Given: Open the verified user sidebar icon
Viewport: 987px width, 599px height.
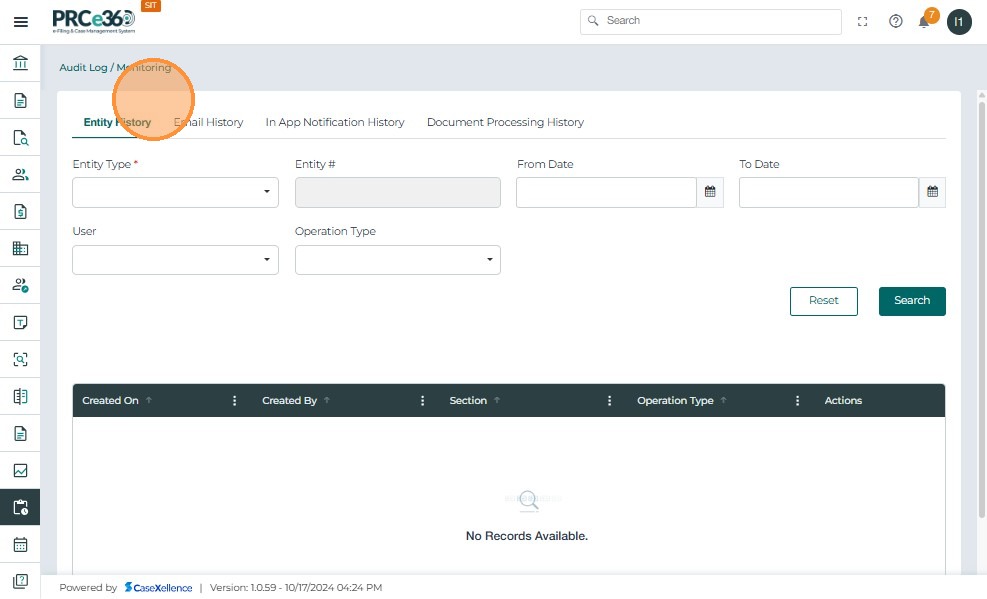Looking at the screenshot, I should pos(20,286).
